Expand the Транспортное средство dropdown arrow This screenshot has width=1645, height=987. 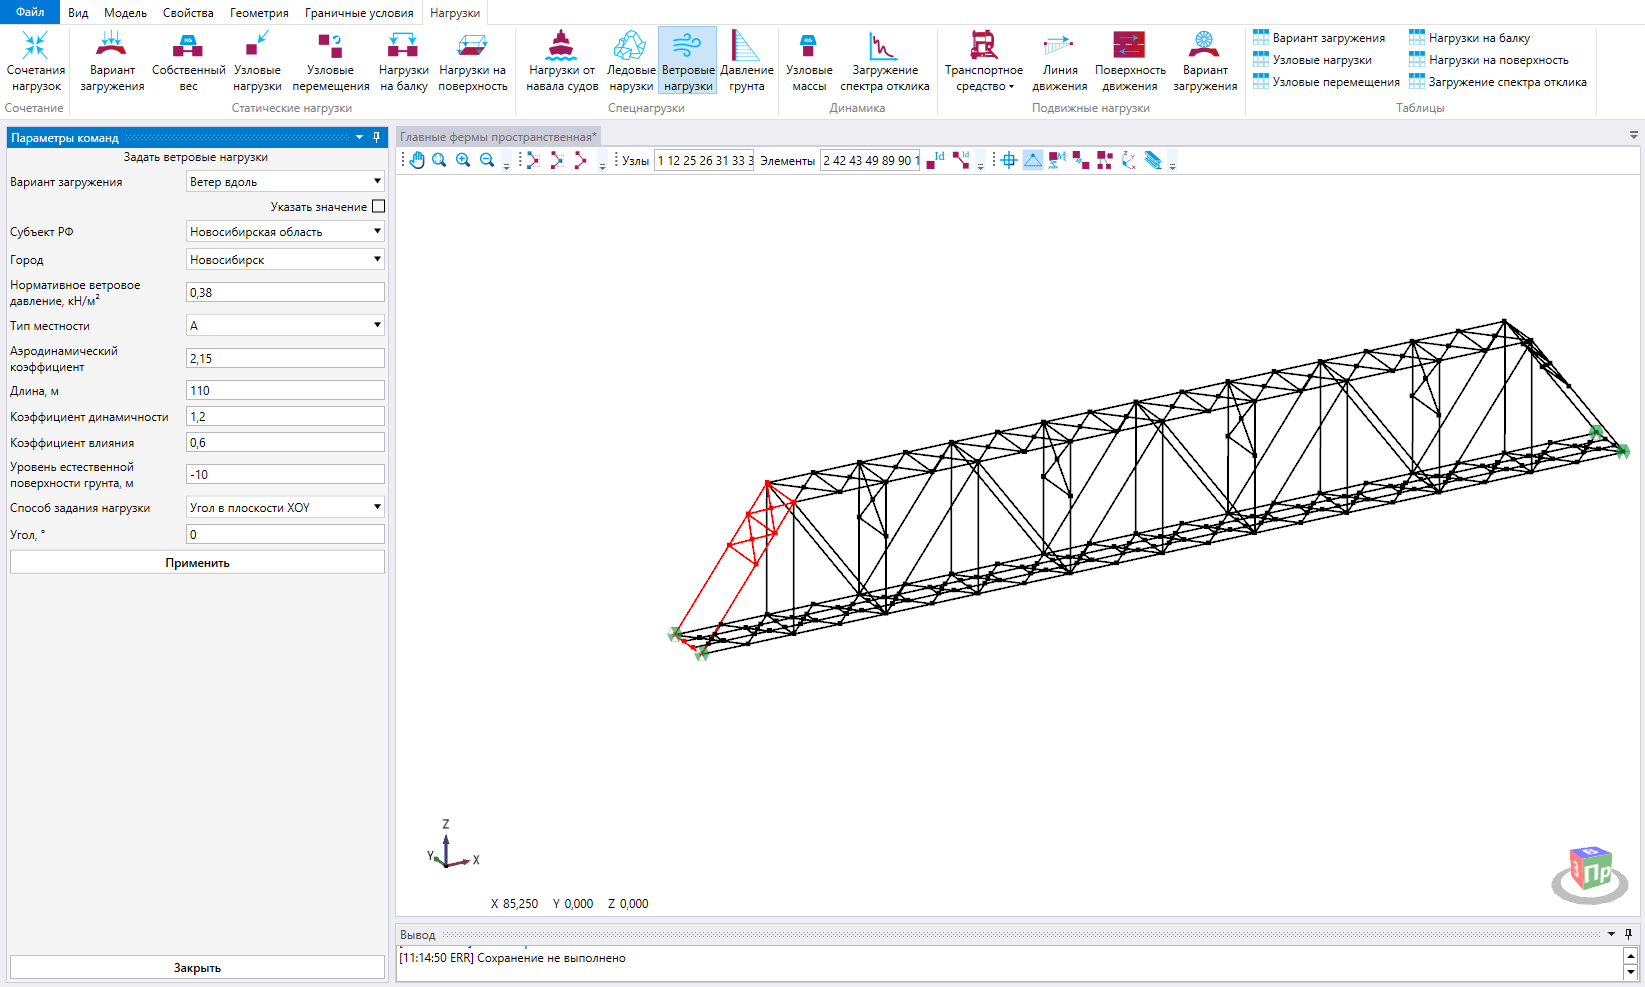point(1011,87)
